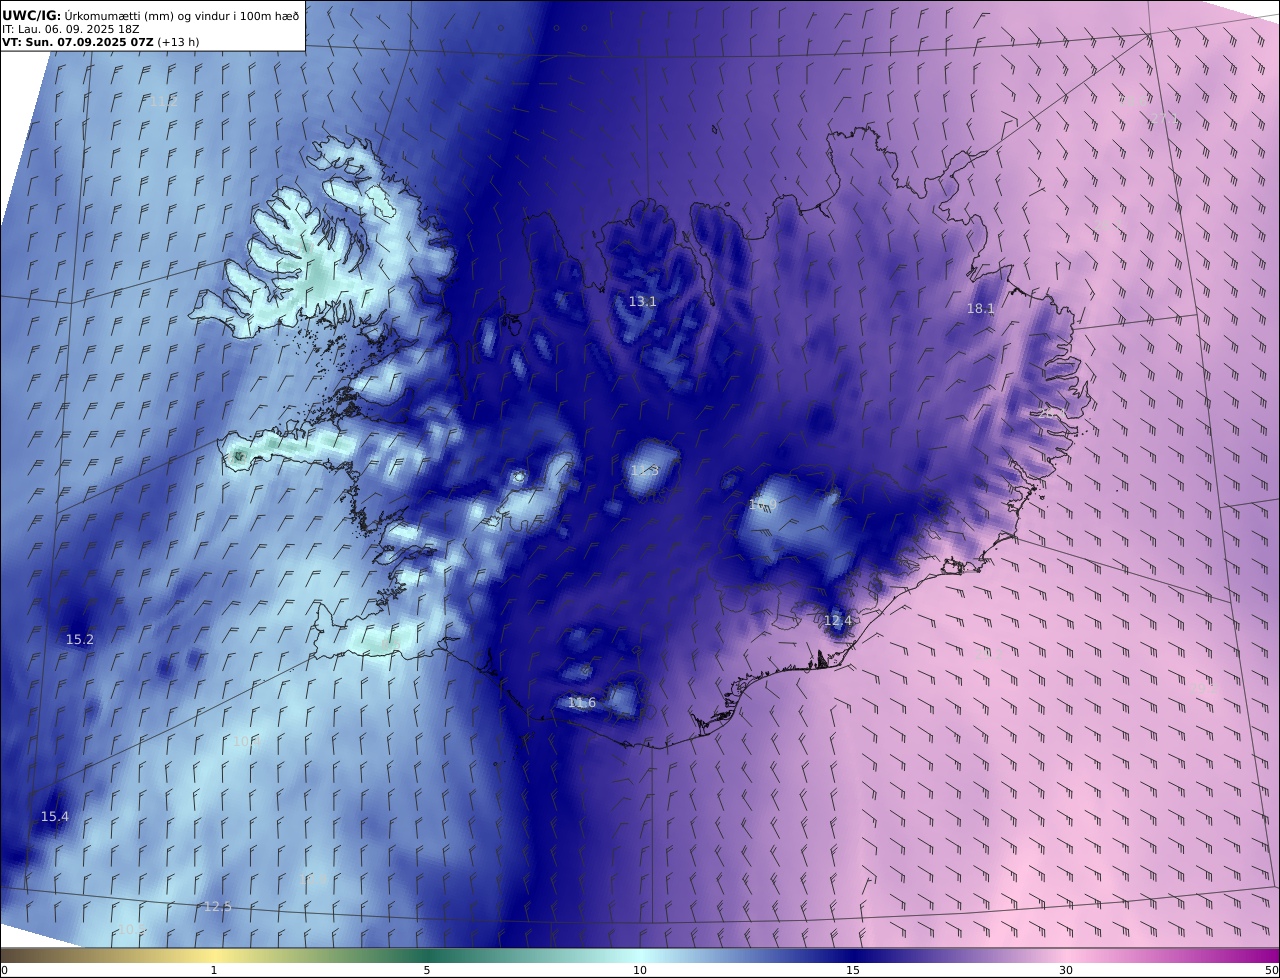Screen dimensions: 1280x978
Task: Click the 13.1 value in northern Iceland
Action: pyautogui.click(x=642, y=302)
